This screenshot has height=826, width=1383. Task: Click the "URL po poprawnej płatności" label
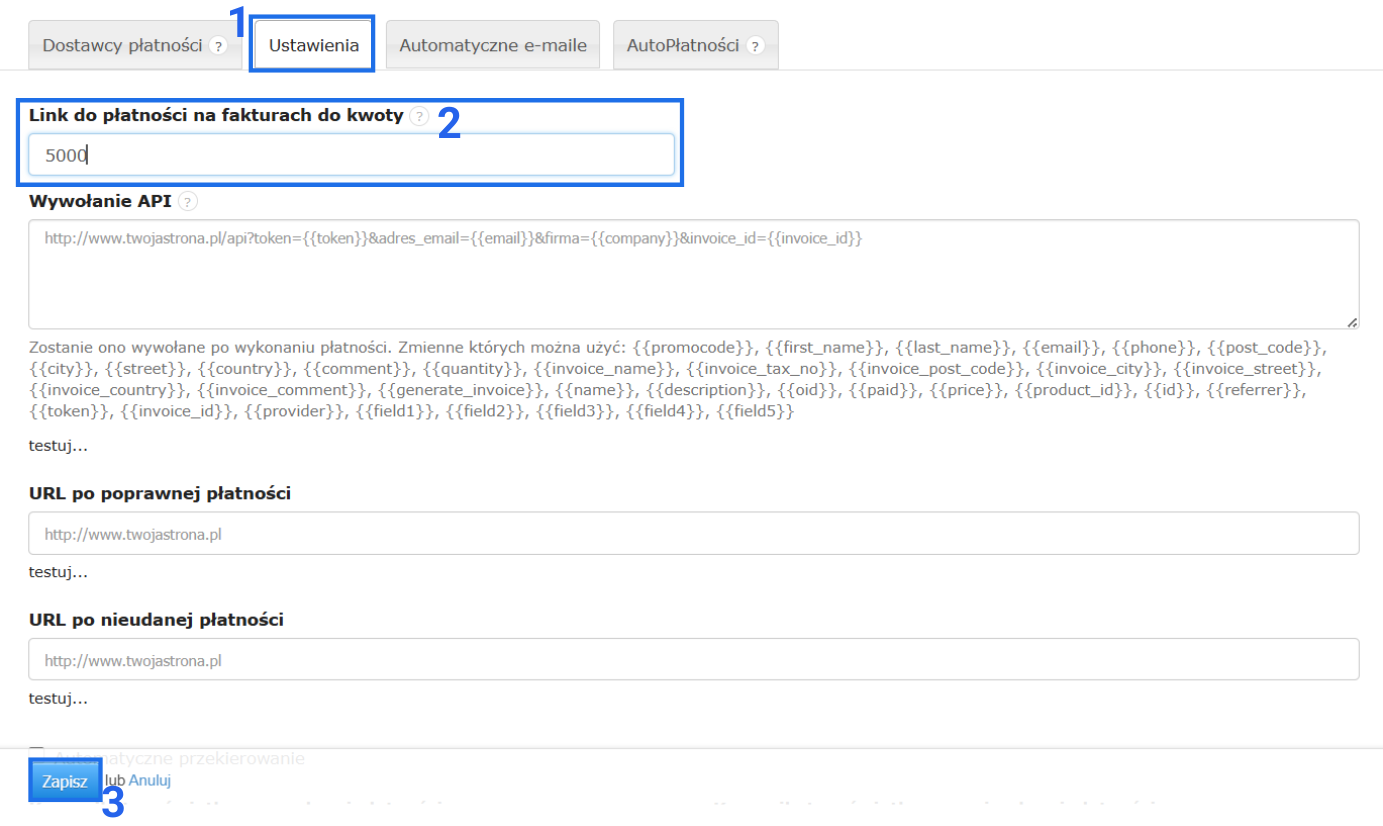160,494
